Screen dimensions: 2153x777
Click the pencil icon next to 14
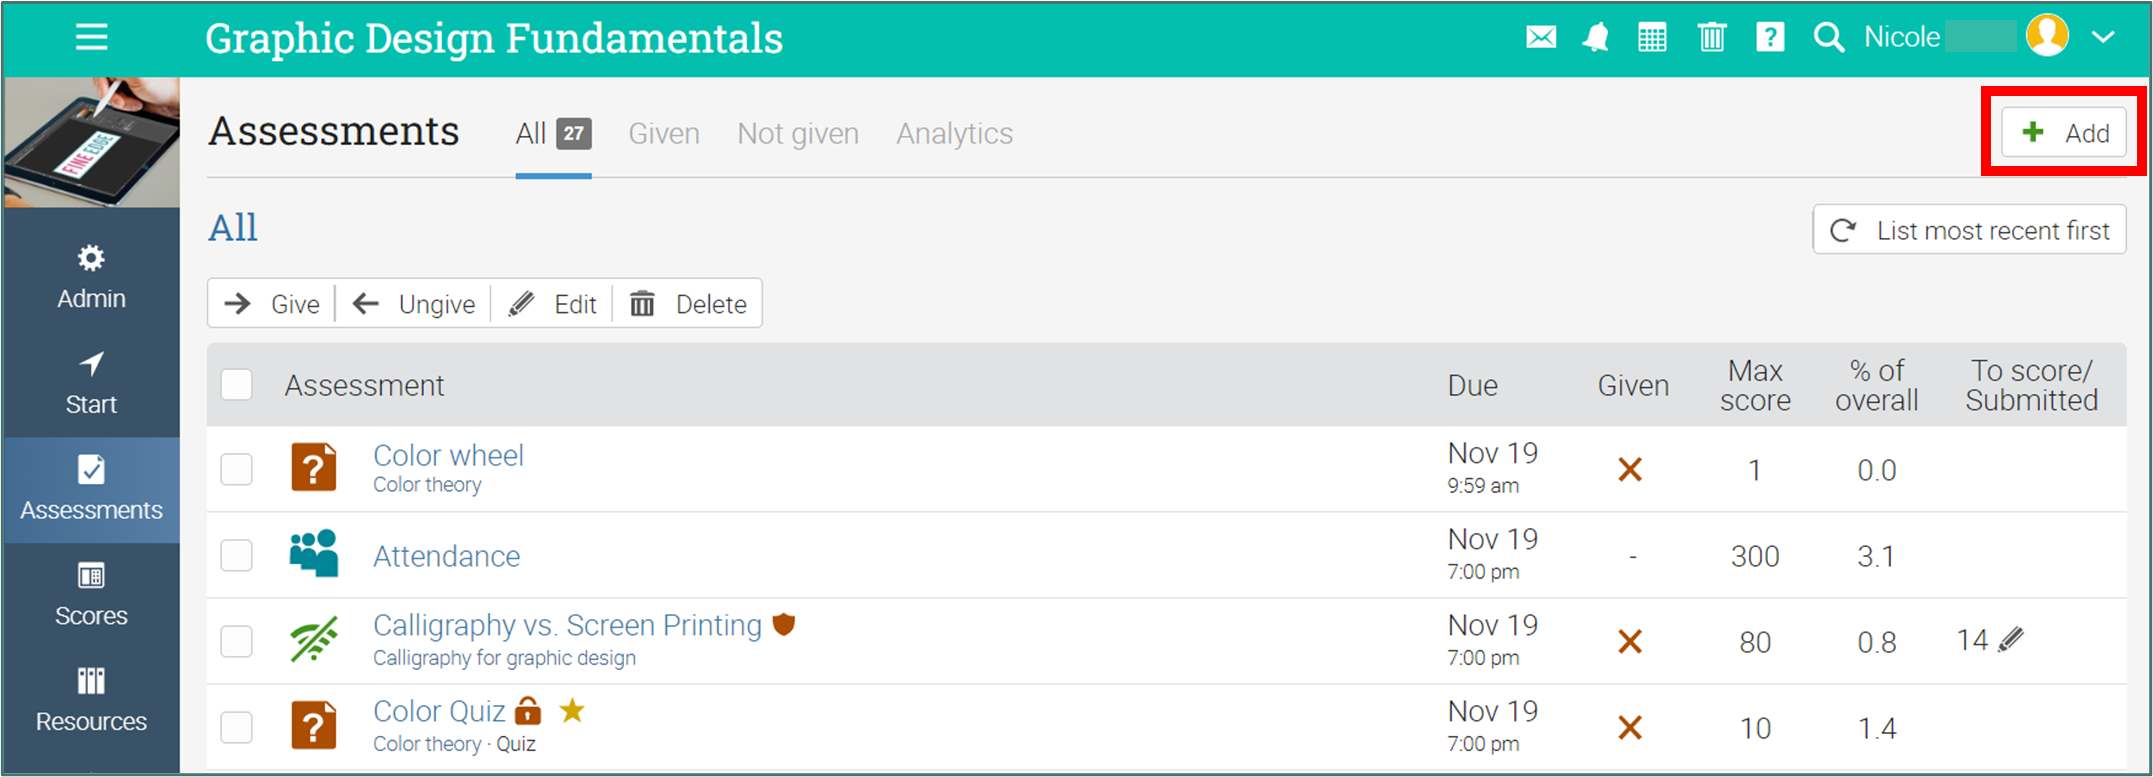(x=2011, y=640)
